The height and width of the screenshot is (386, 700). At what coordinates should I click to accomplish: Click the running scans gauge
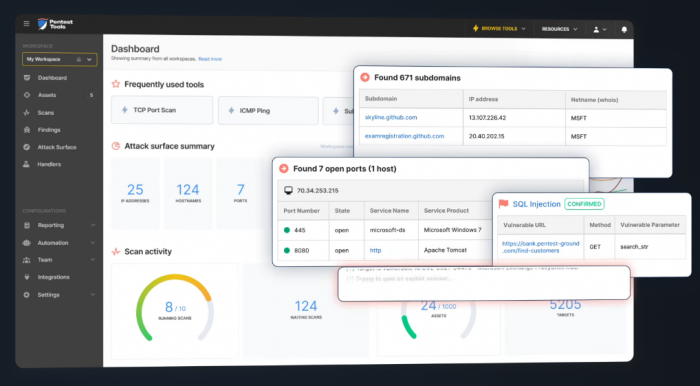[x=175, y=307]
